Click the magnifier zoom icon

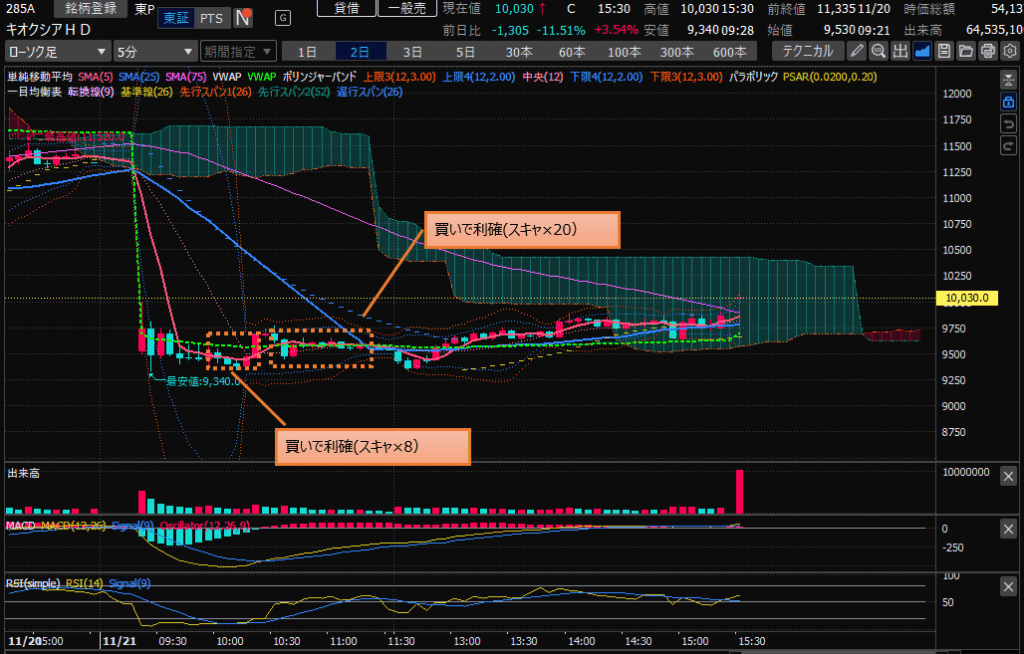tap(879, 51)
